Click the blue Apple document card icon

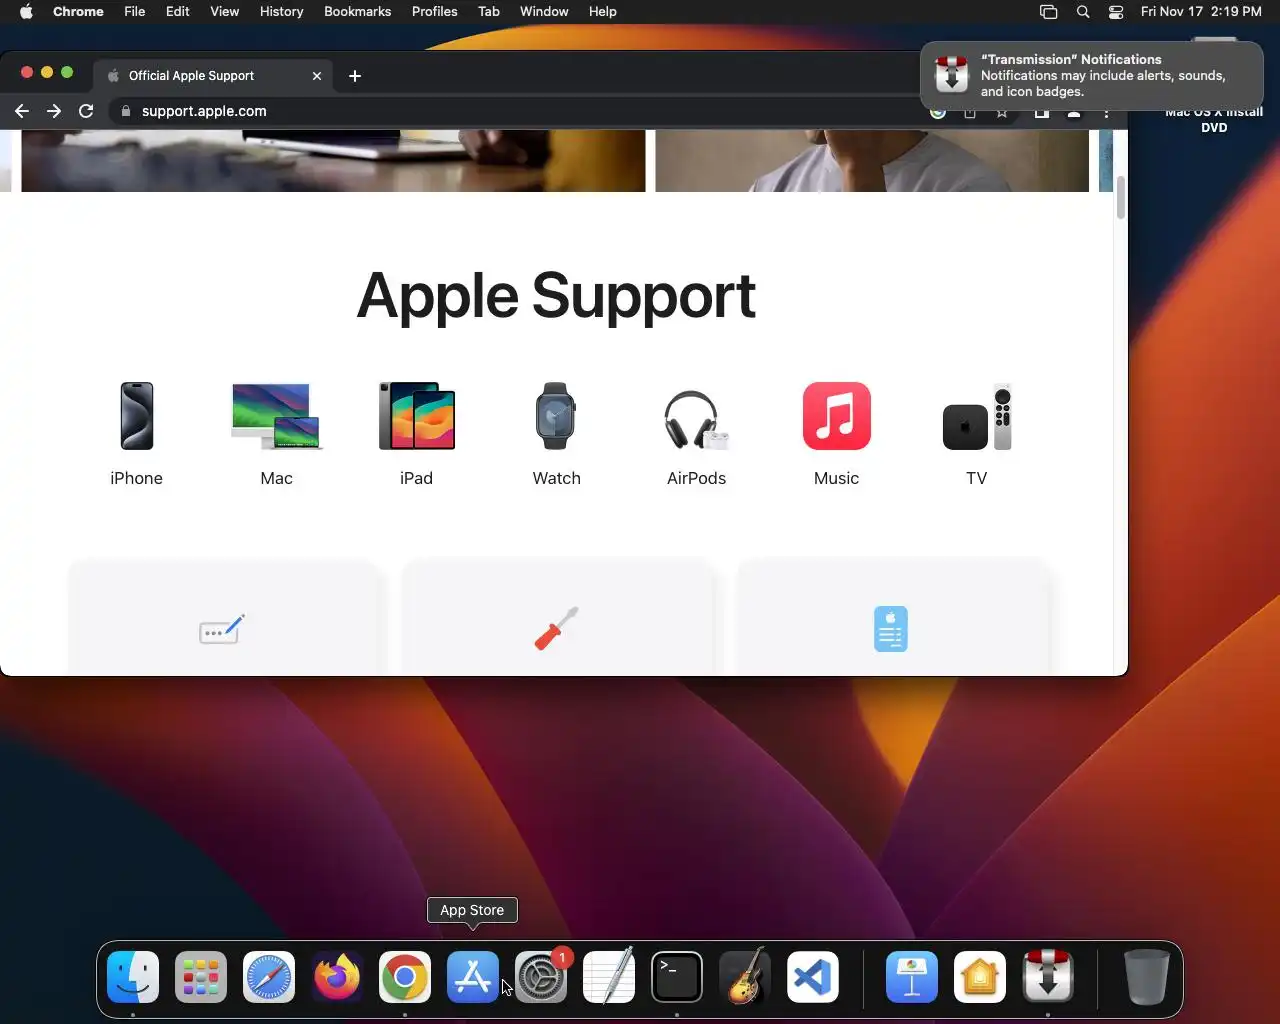[890, 629]
